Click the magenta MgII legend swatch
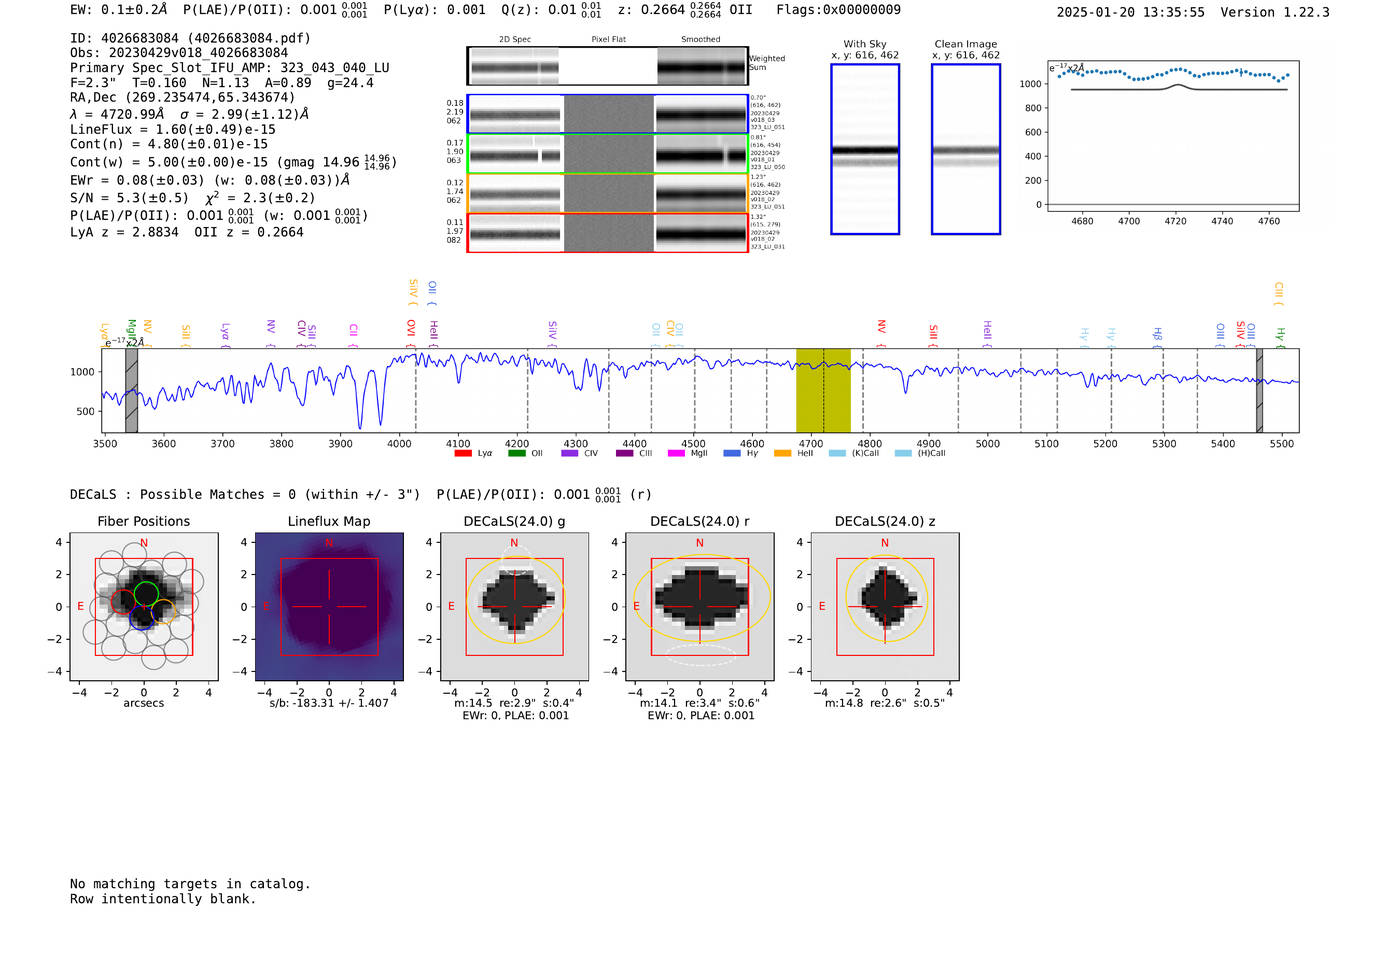This screenshot has width=1400, height=953. click(x=676, y=453)
